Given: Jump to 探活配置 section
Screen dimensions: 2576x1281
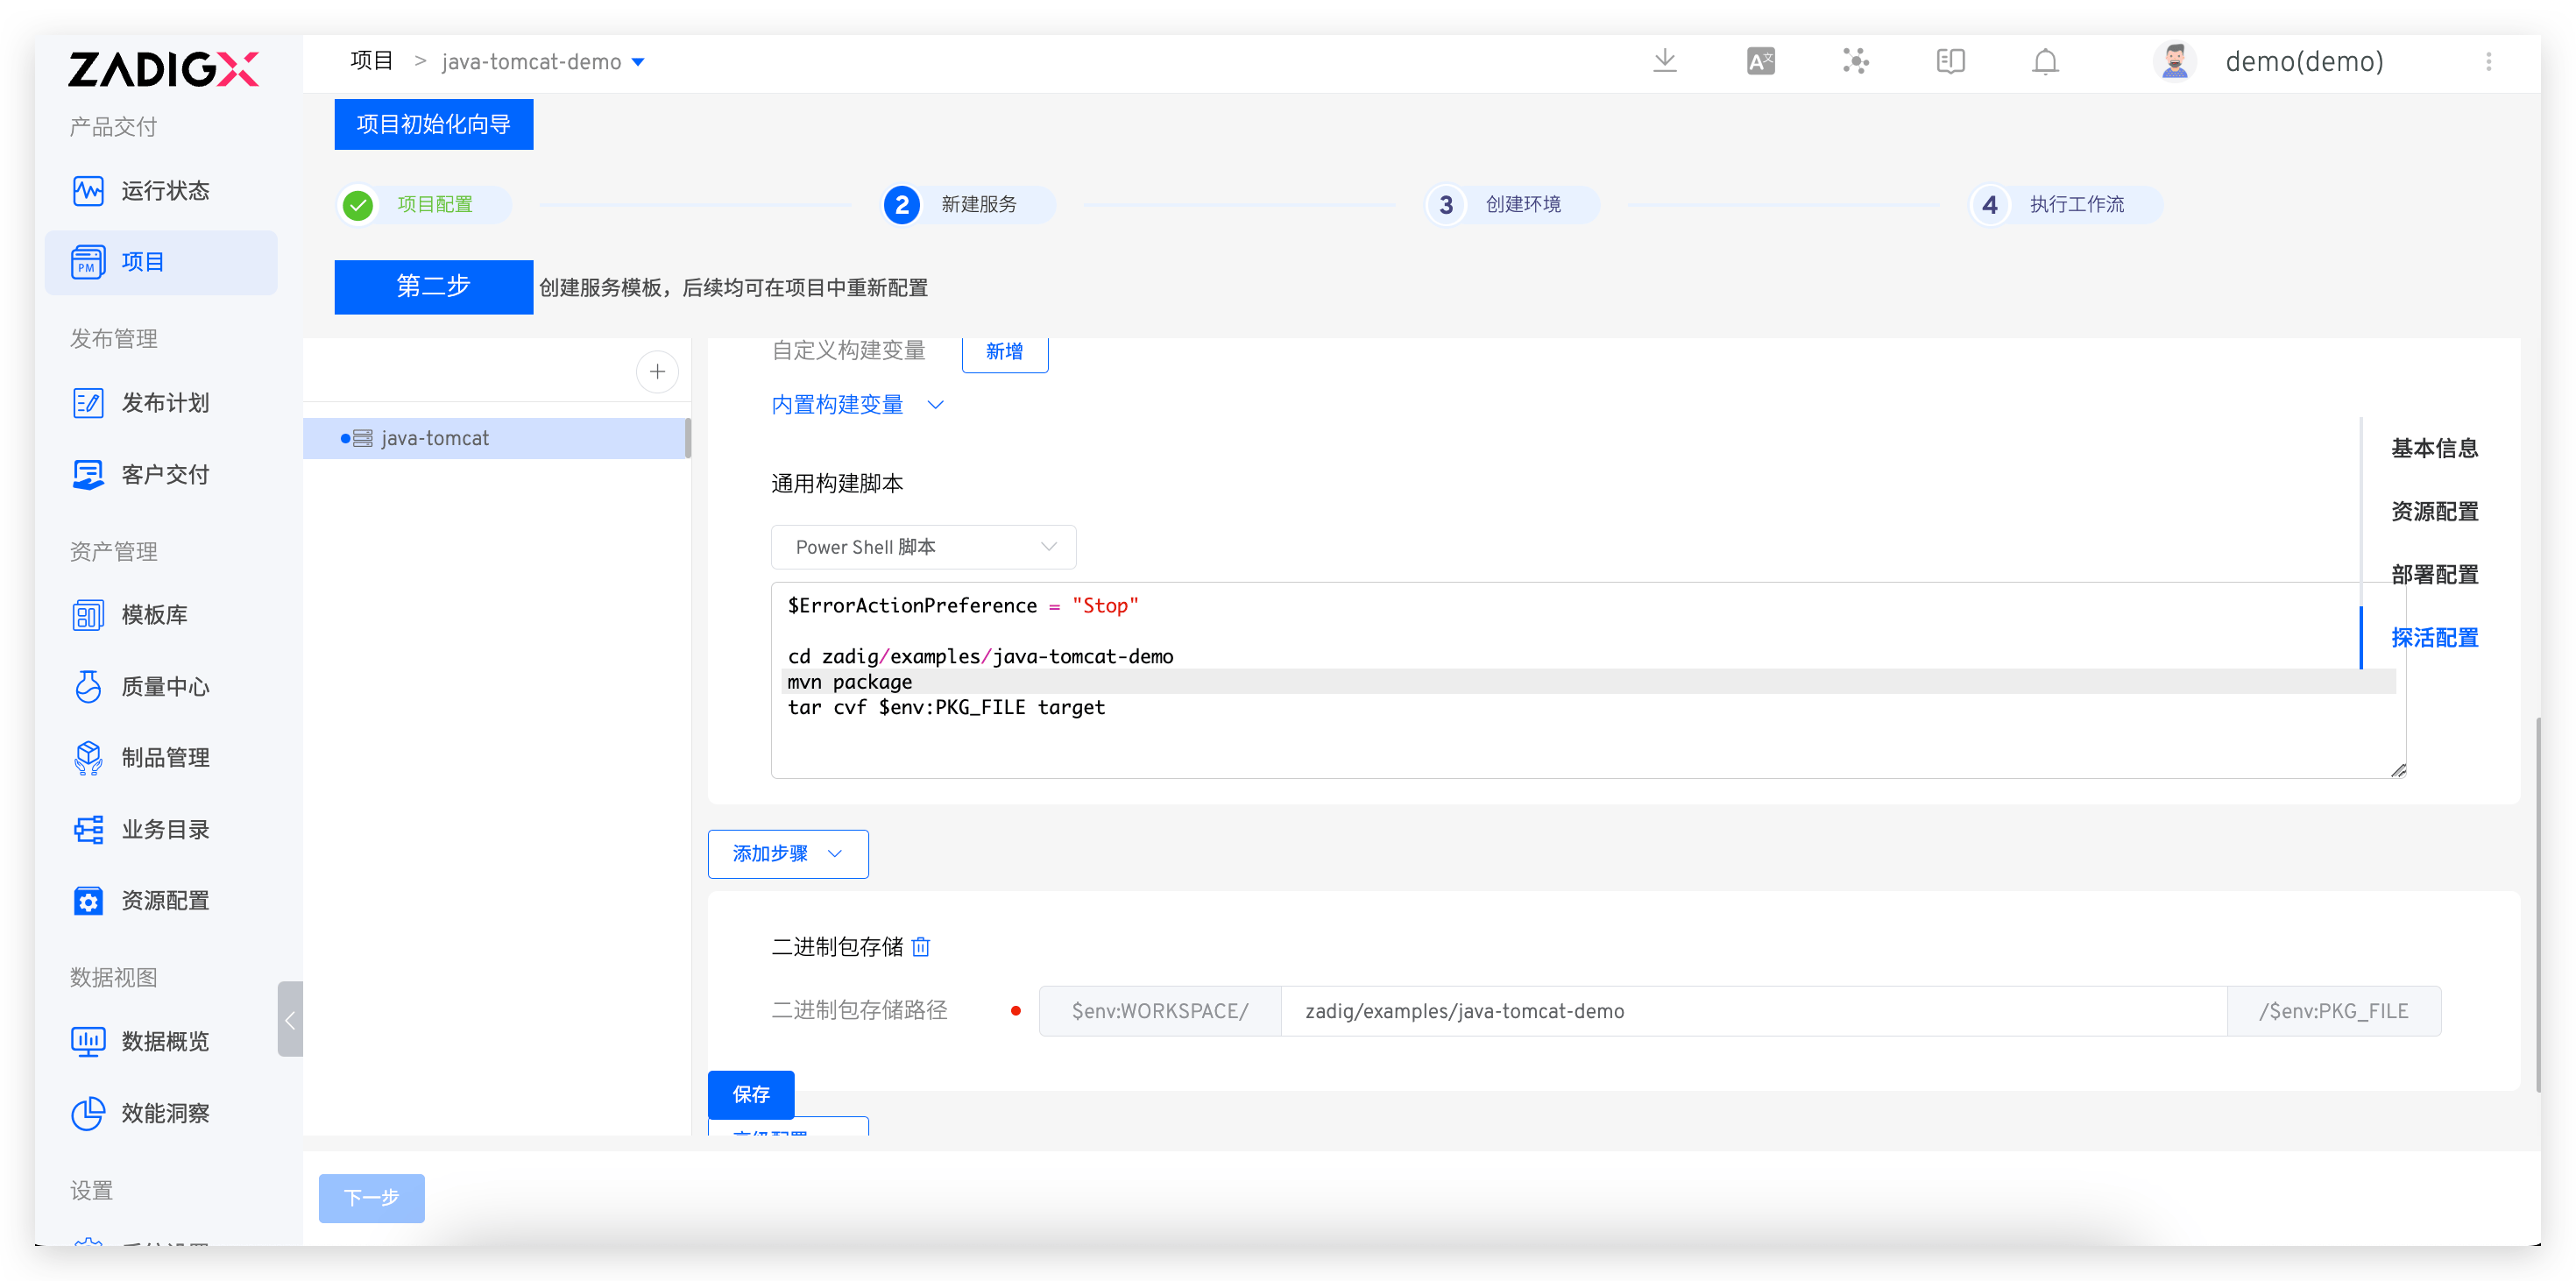Looking at the screenshot, I should 2434,637.
